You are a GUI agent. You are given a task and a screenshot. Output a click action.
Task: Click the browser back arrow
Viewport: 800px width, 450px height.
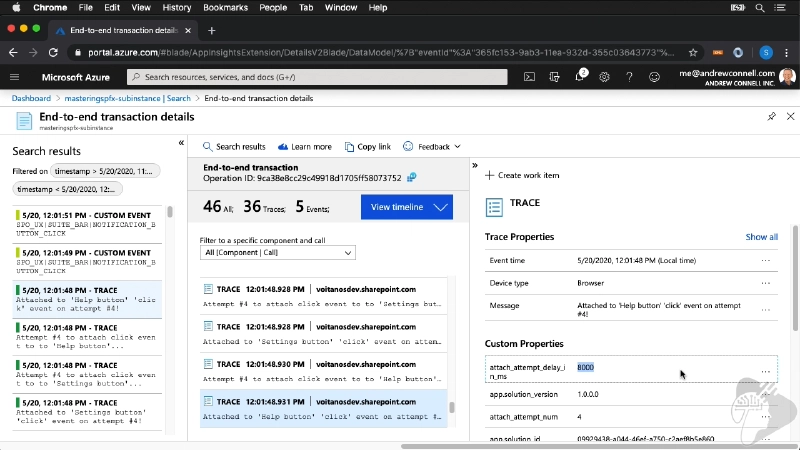click(x=13, y=53)
